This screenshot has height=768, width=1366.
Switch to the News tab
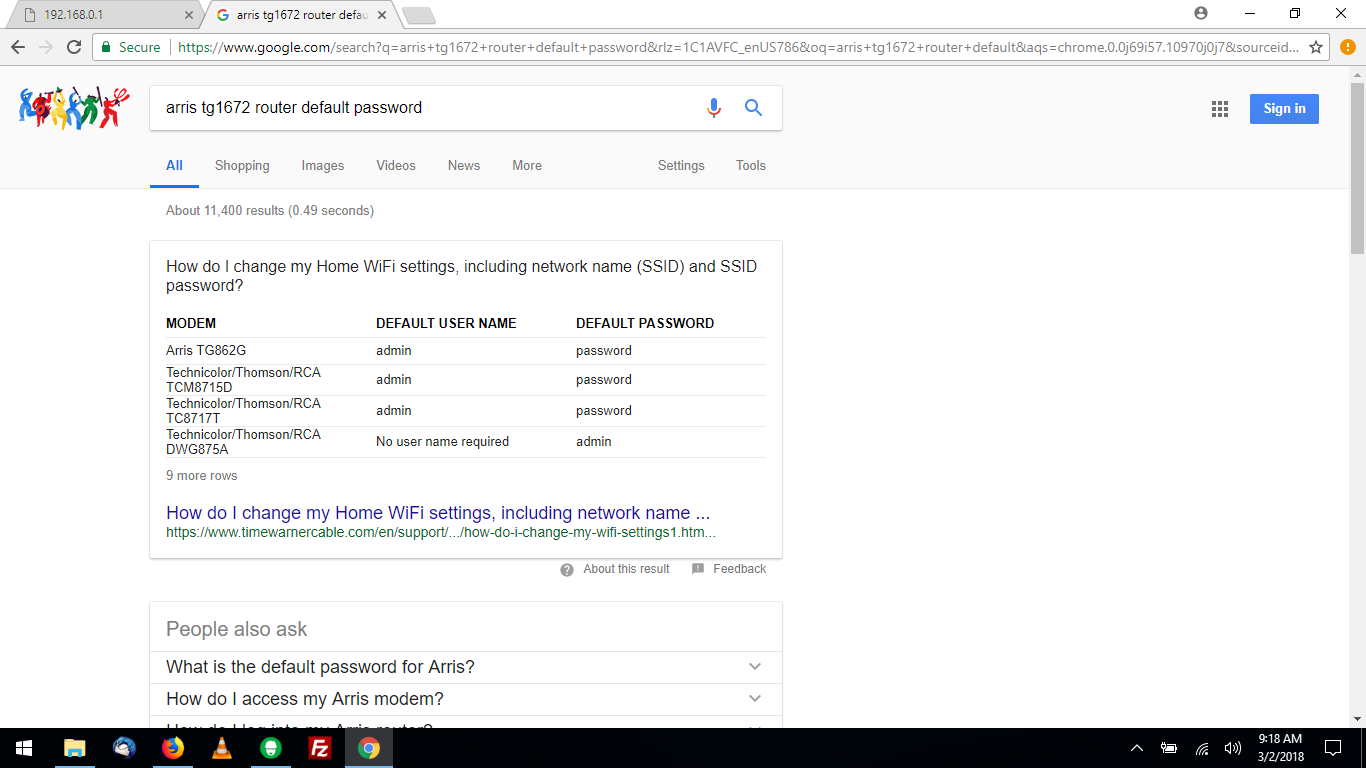[x=464, y=166]
